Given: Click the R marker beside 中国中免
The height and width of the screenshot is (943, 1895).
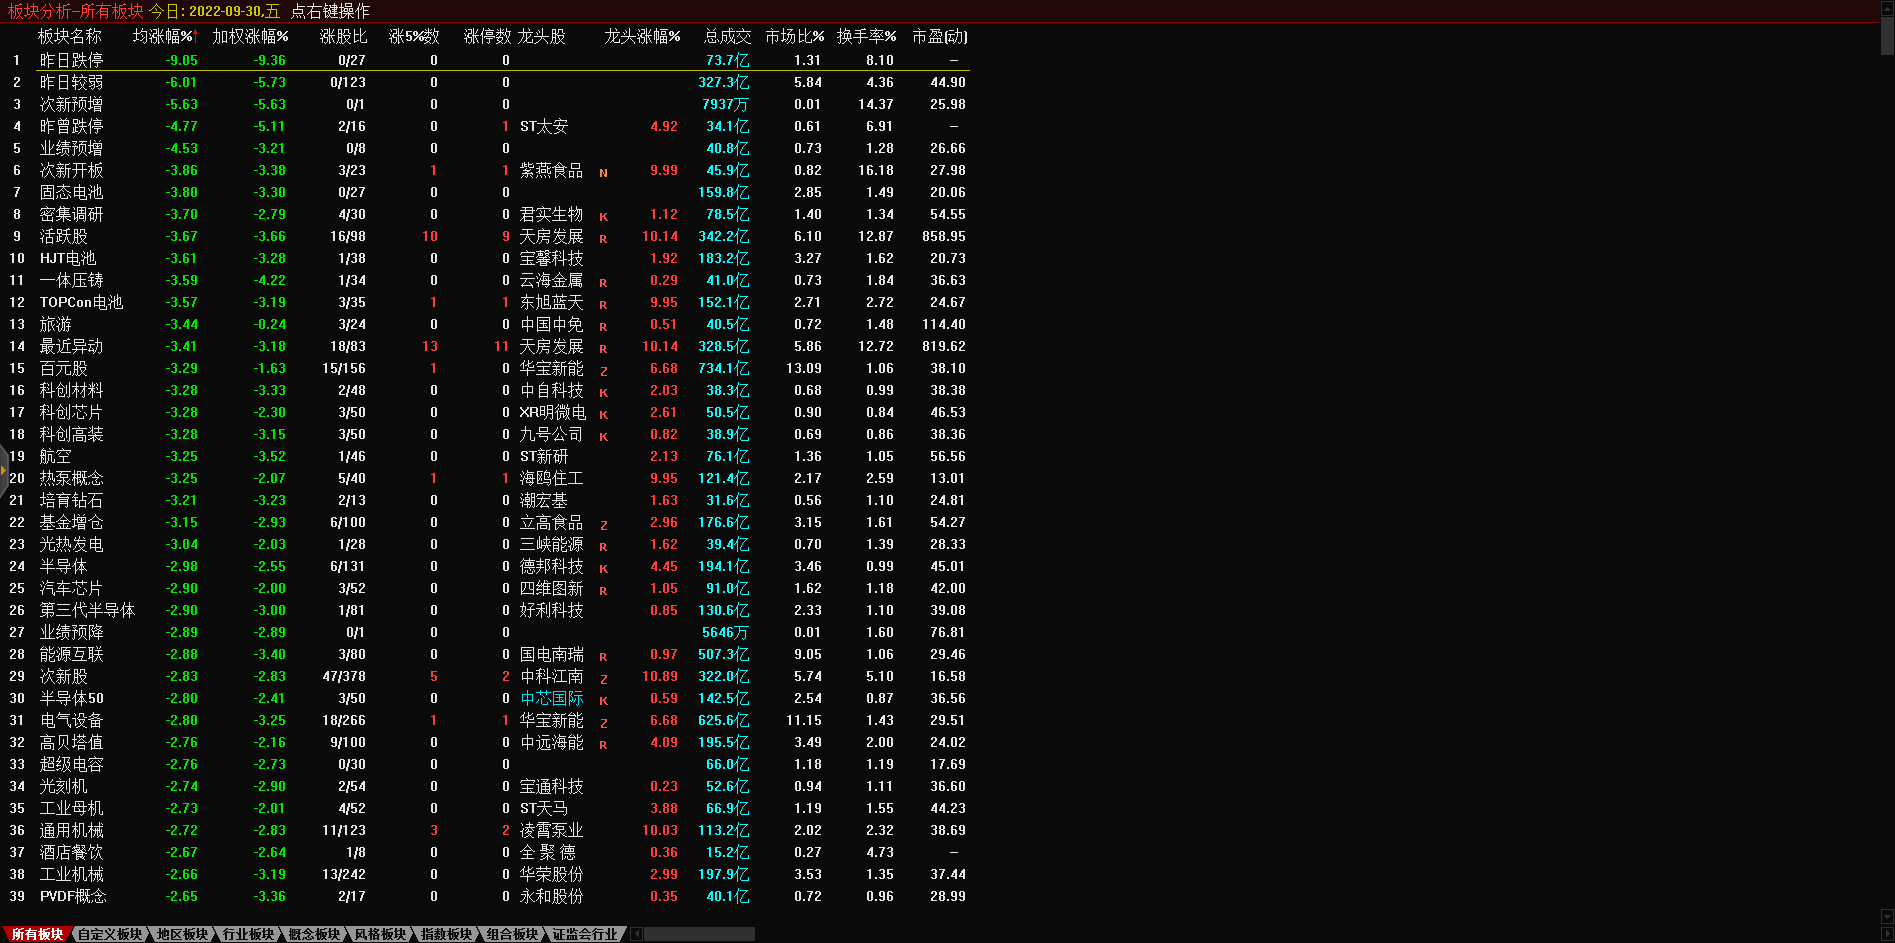Looking at the screenshot, I should click(603, 327).
